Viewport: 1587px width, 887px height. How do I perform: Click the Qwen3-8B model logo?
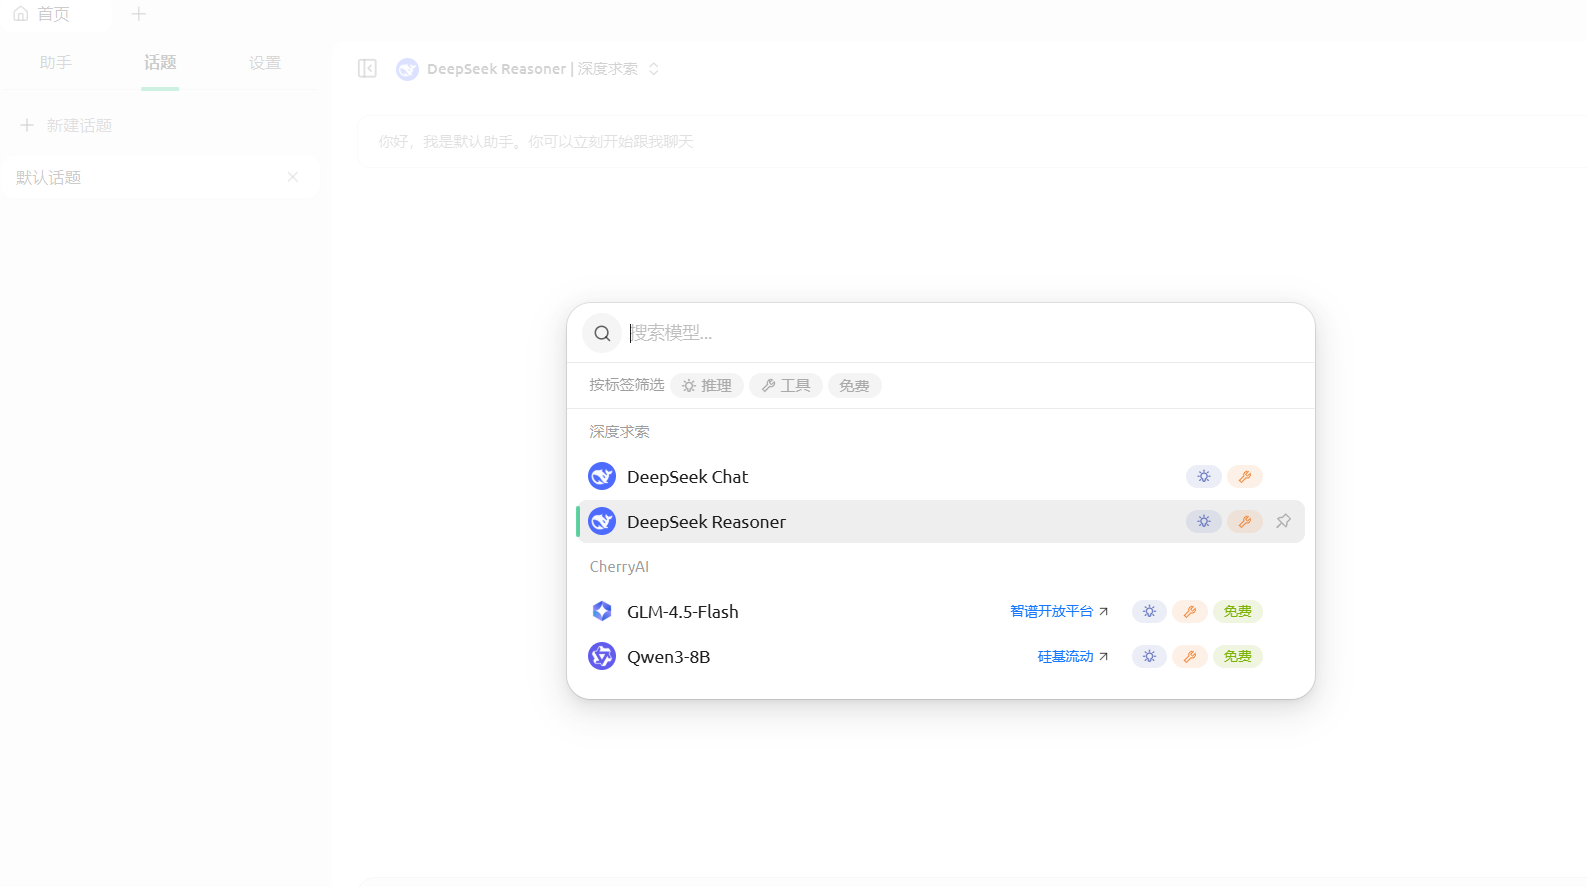[602, 656]
